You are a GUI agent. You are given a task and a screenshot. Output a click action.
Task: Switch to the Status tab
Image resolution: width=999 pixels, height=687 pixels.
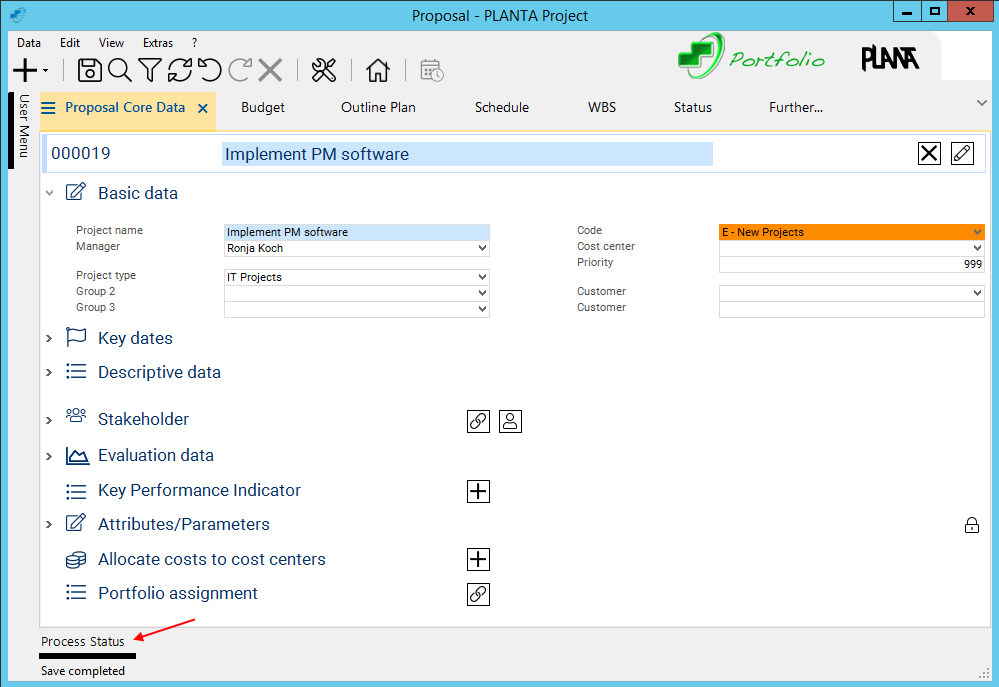coord(693,108)
